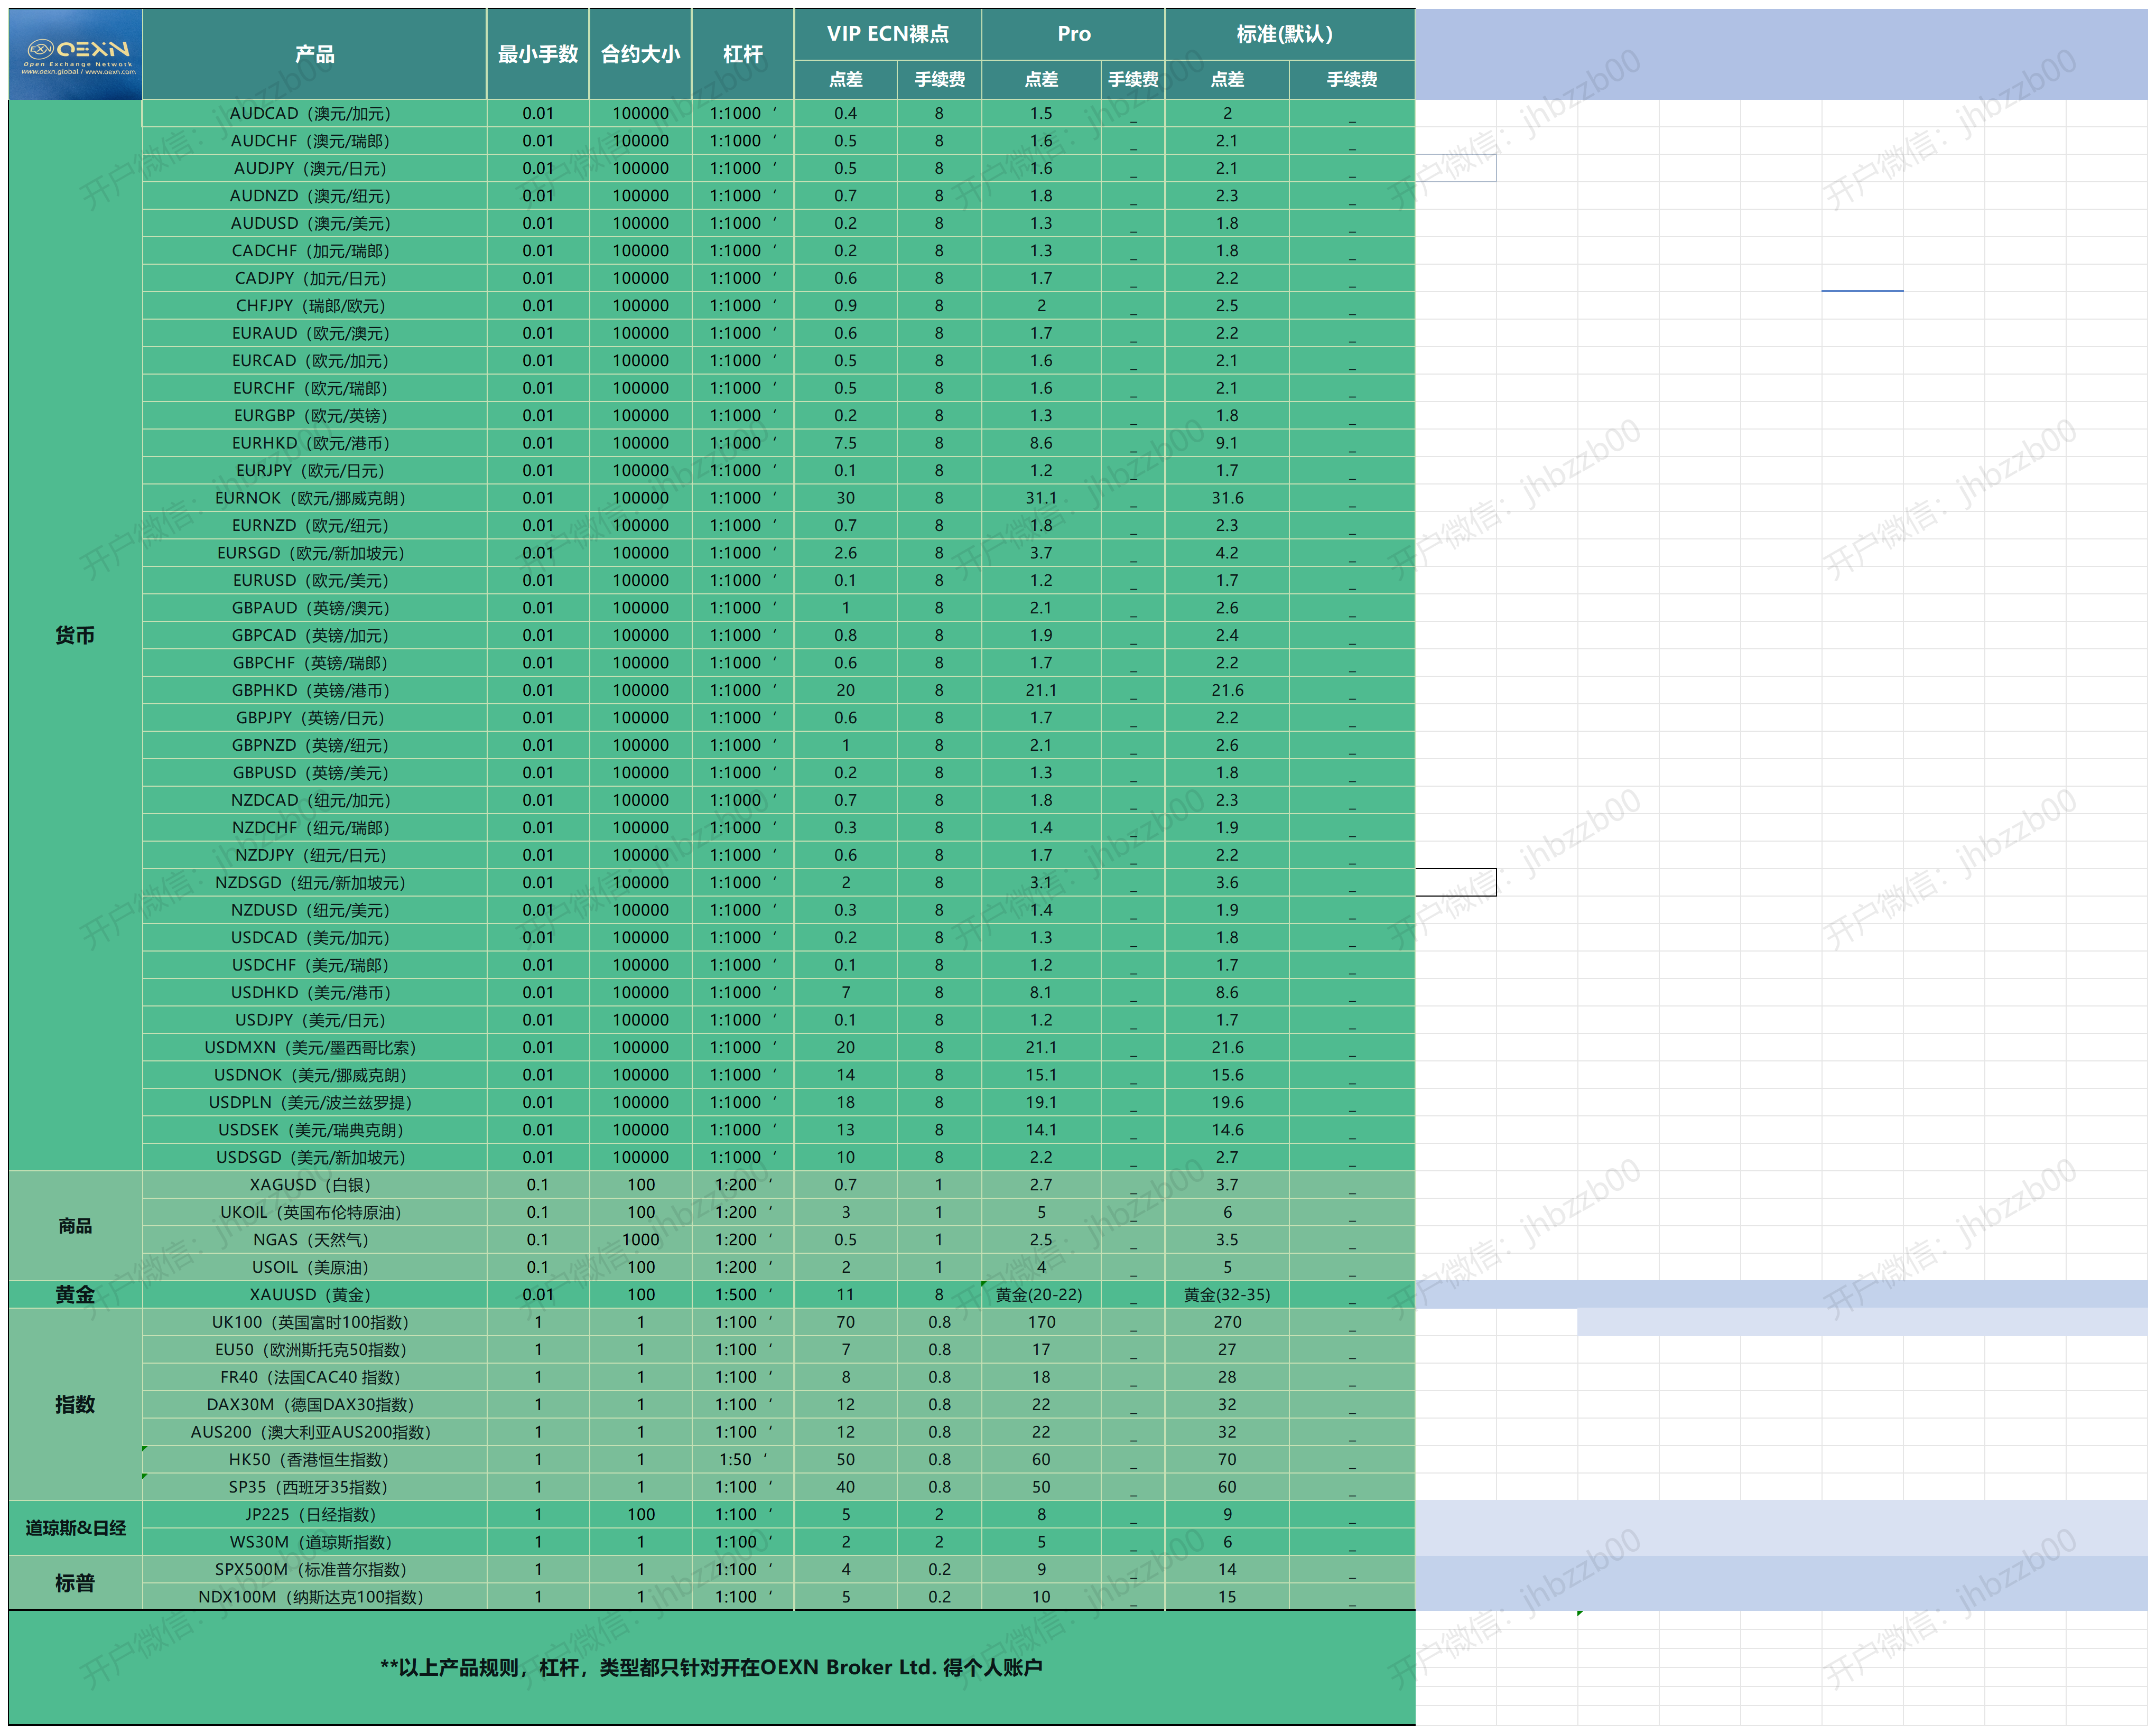
Task: Select the EURNOK (欧元/挪威克朗) cell
Action: click(x=314, y=498)
